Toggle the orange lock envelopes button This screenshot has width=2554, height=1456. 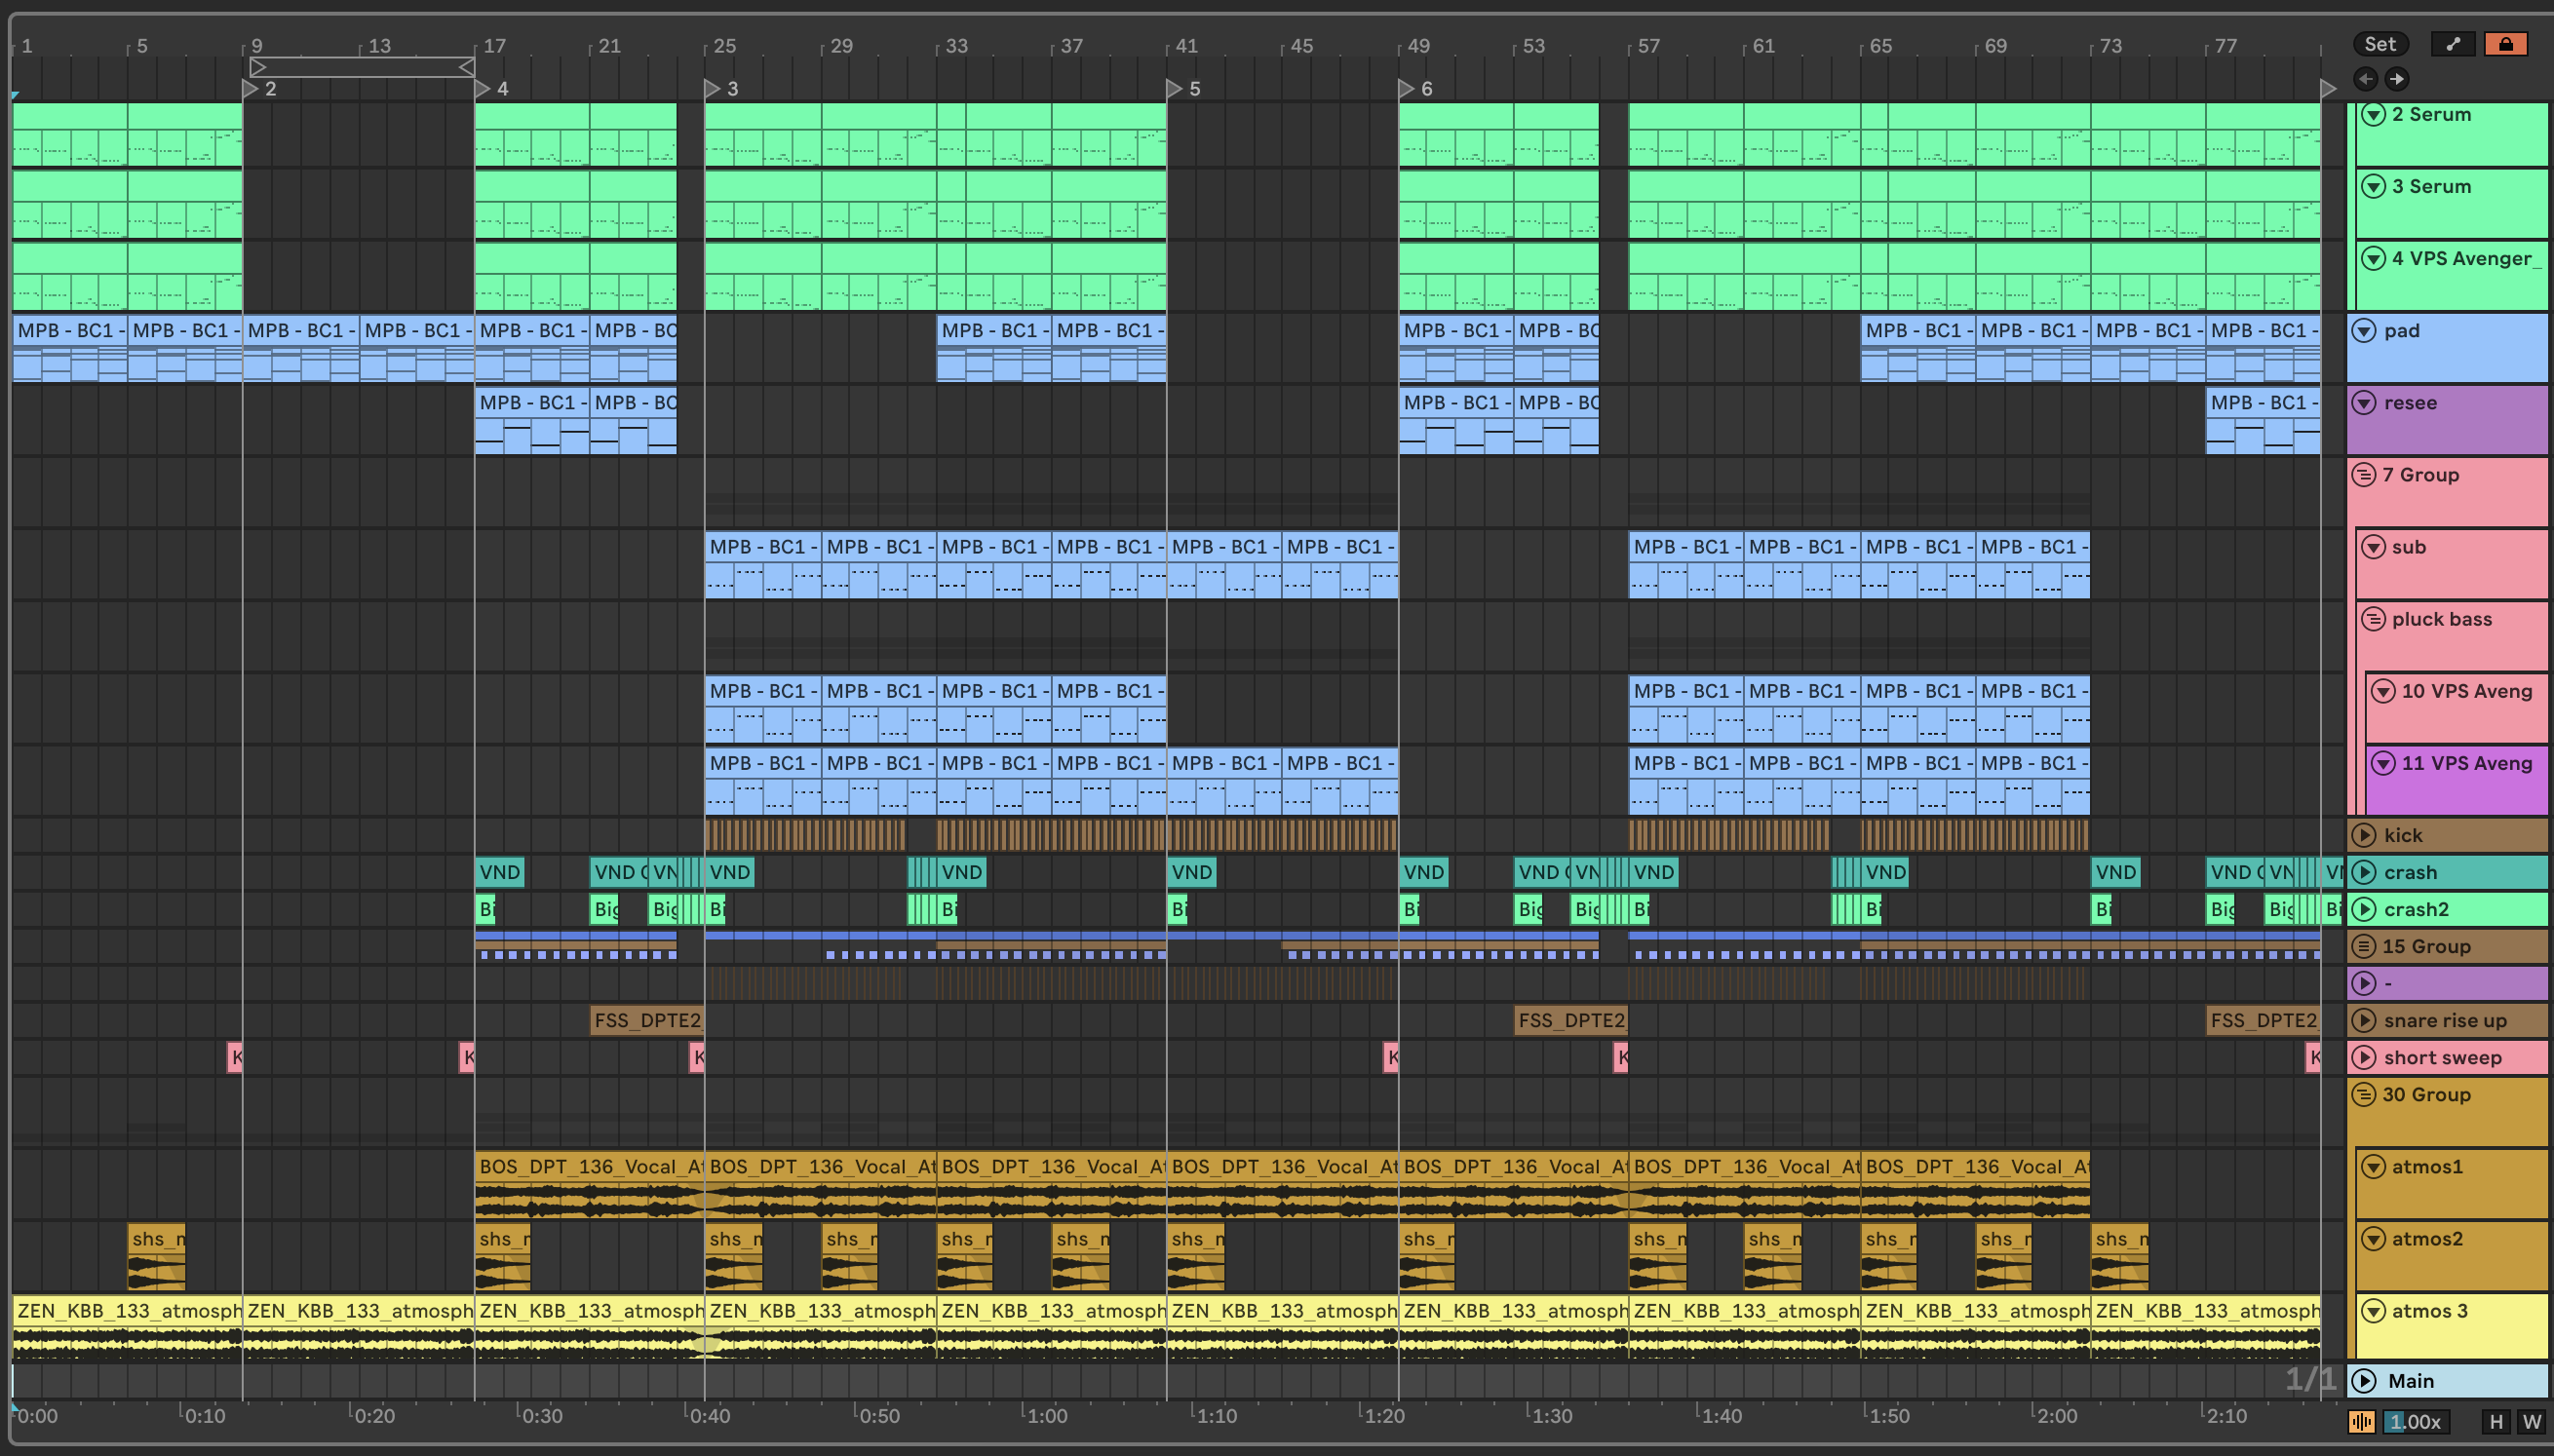(x=2505, y=44)
